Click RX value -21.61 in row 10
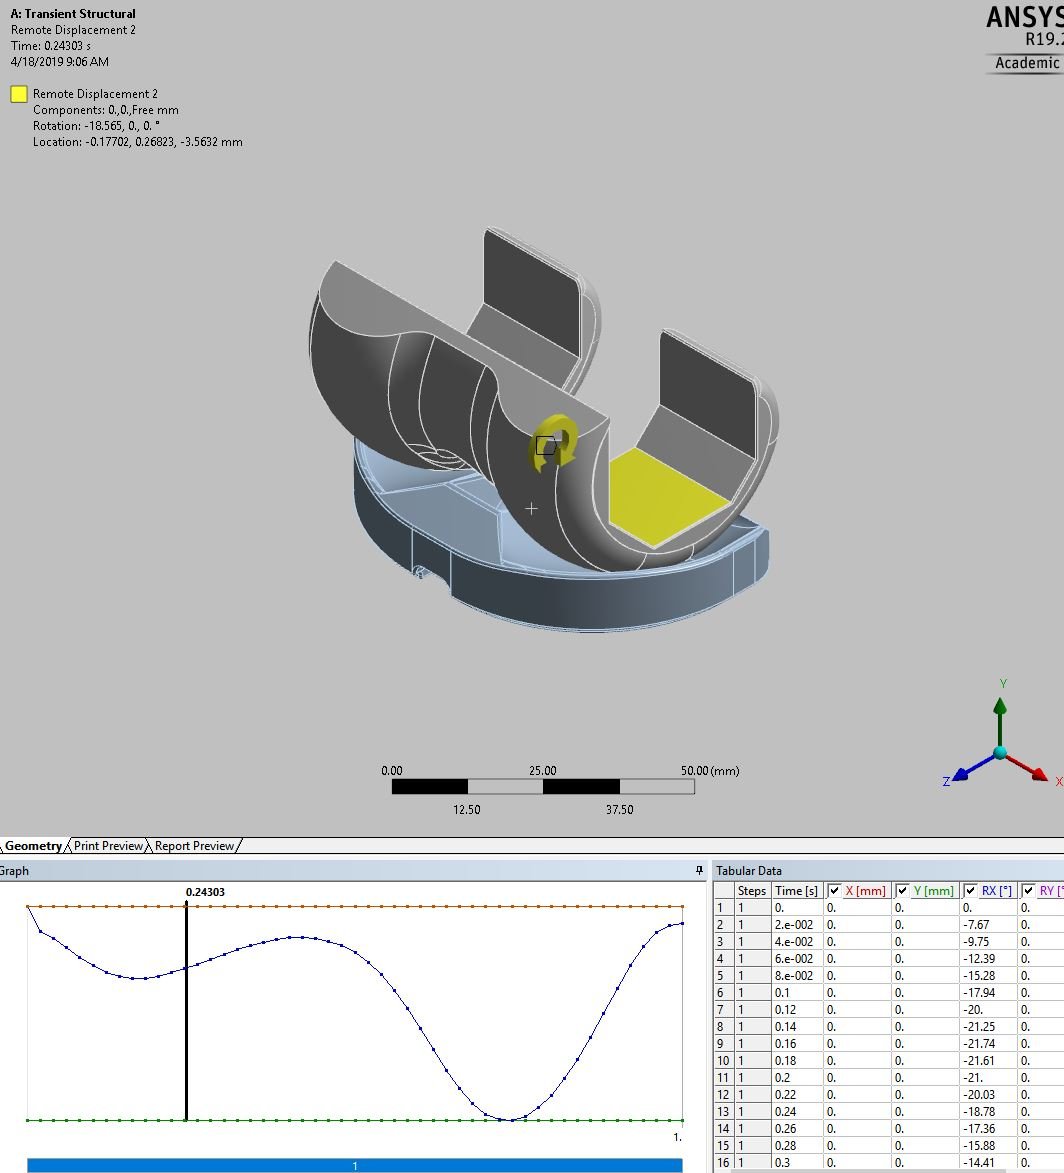 [988, 1061]
